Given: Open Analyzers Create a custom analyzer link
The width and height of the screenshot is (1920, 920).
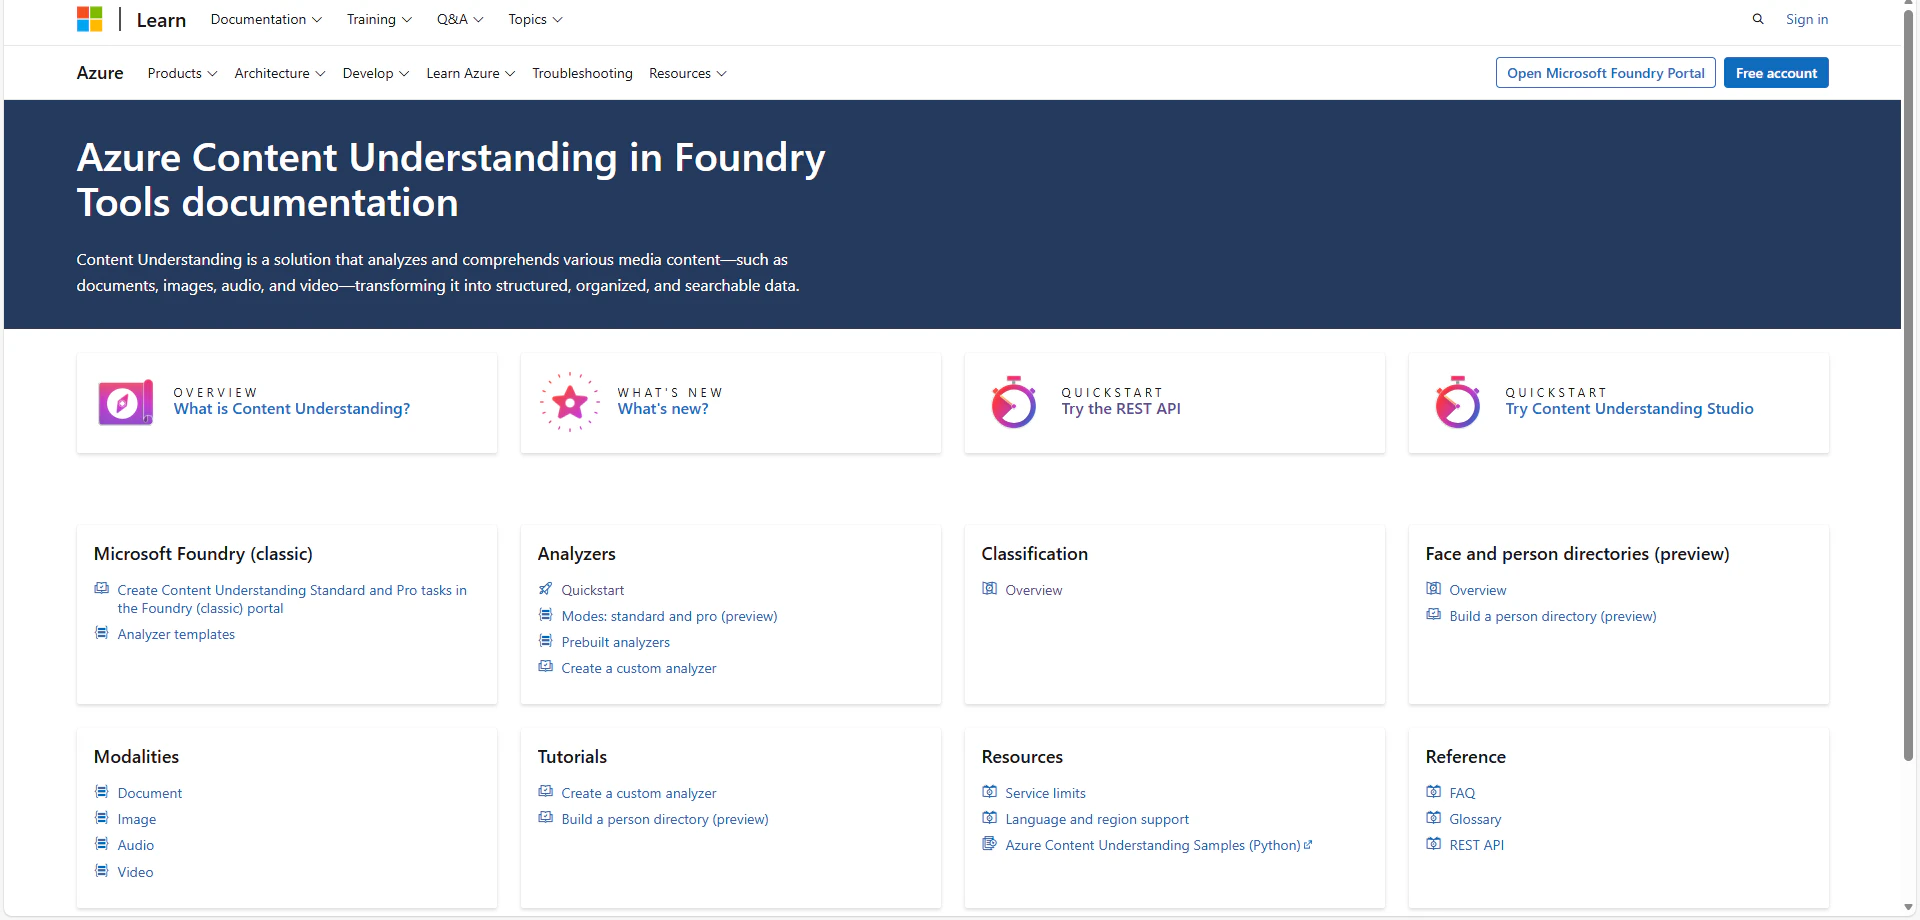Looking at the screenshot, I should [639, 668].
